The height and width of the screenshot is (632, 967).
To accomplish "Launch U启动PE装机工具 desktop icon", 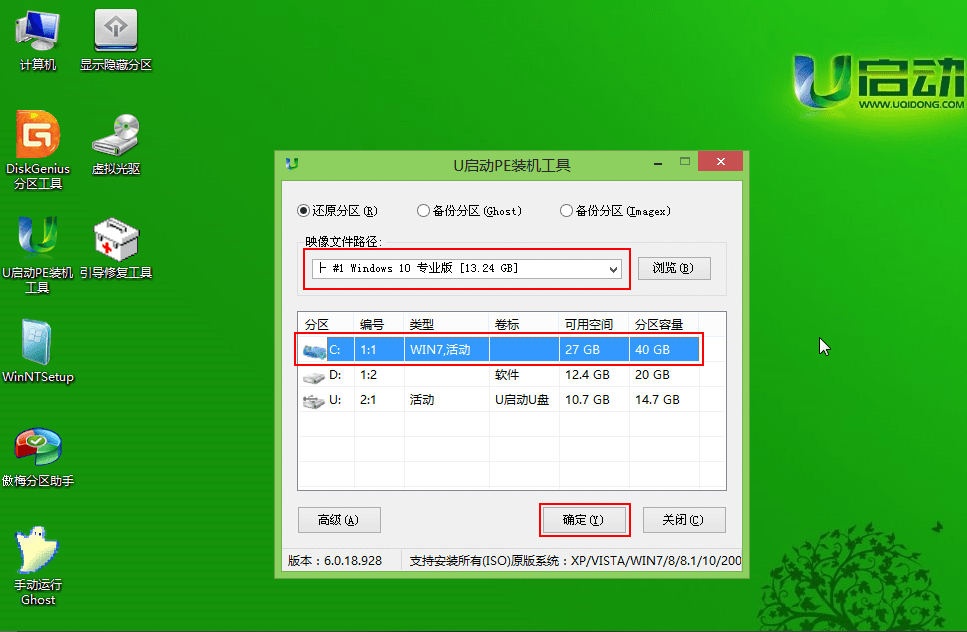I will 38,254.
